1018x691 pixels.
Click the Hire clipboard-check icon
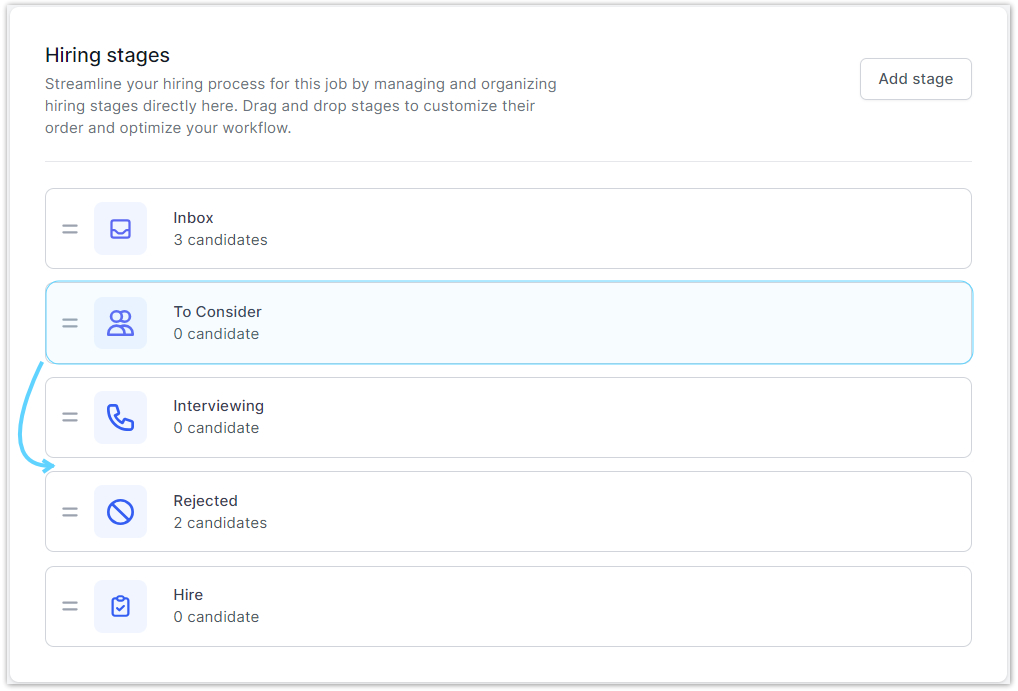tap(120, 606)
